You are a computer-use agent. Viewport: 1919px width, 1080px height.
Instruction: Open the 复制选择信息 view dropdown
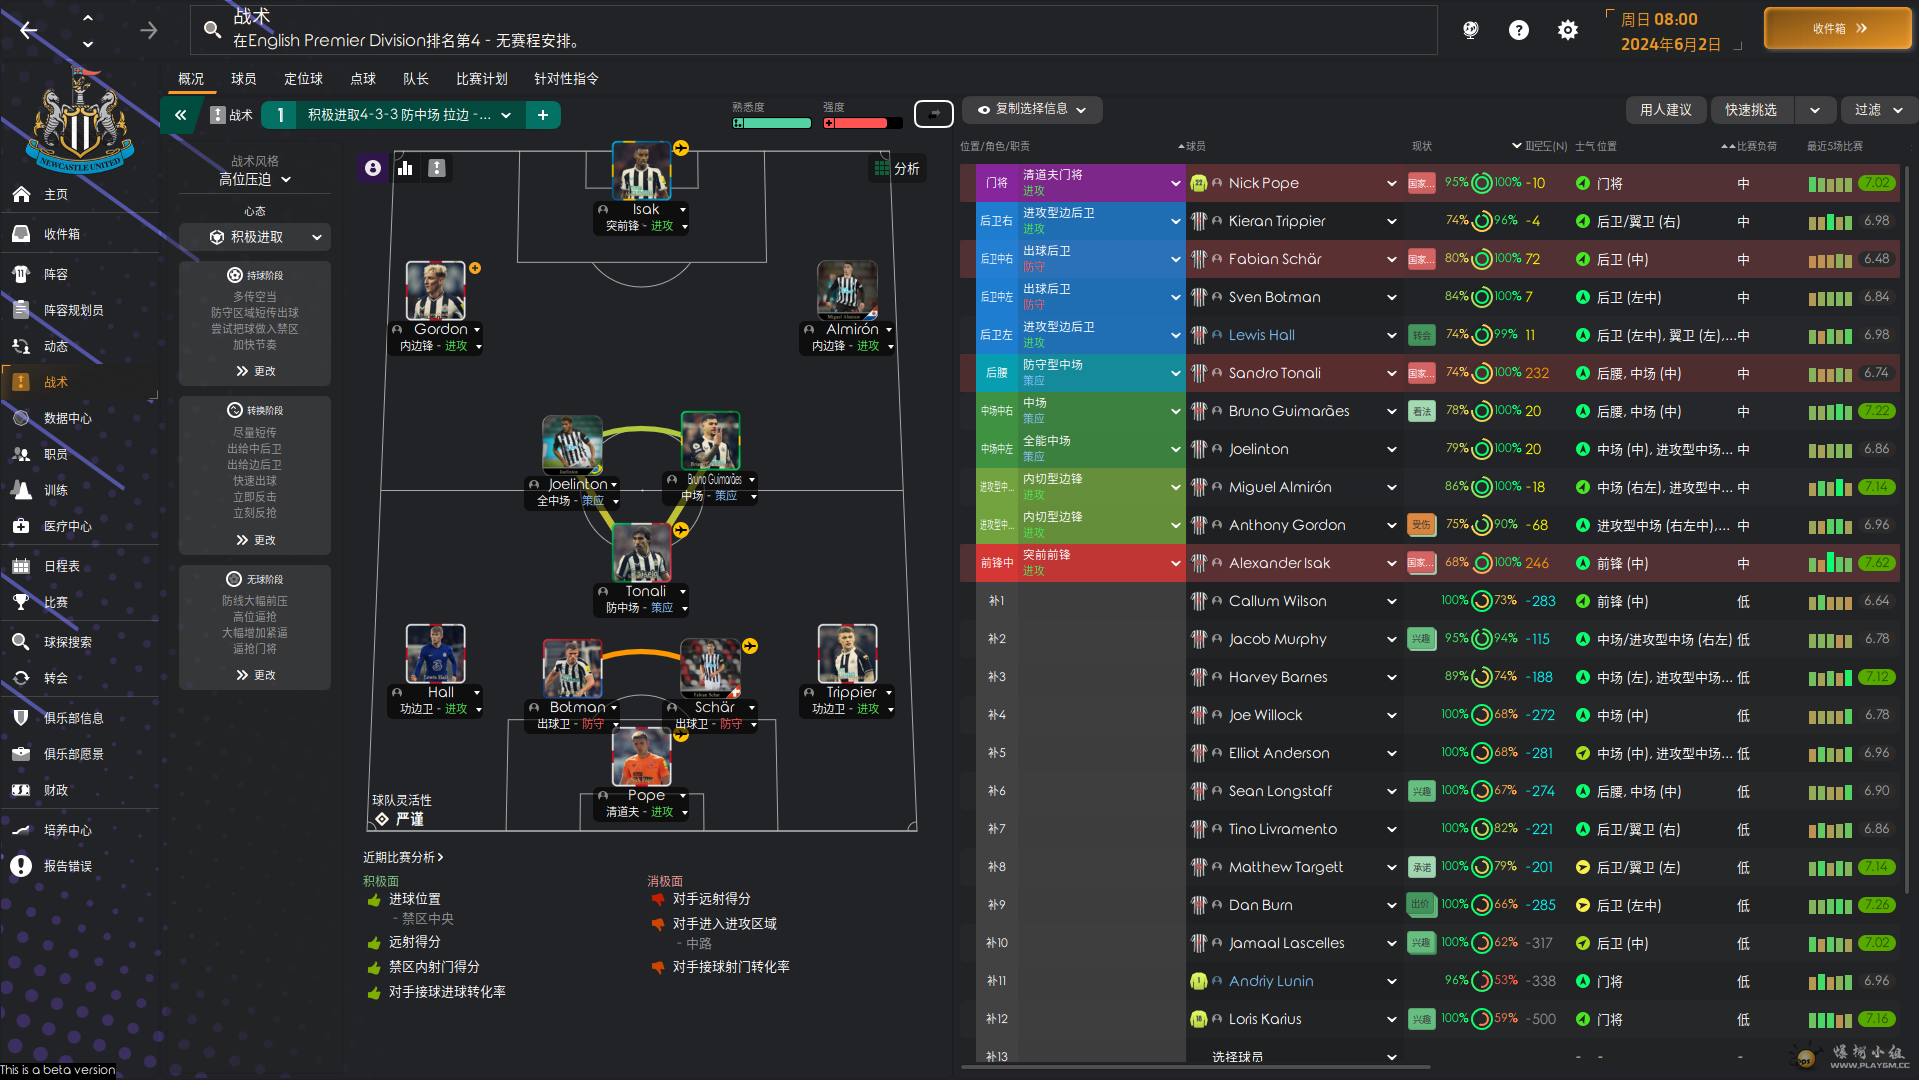click(1032, 110)
